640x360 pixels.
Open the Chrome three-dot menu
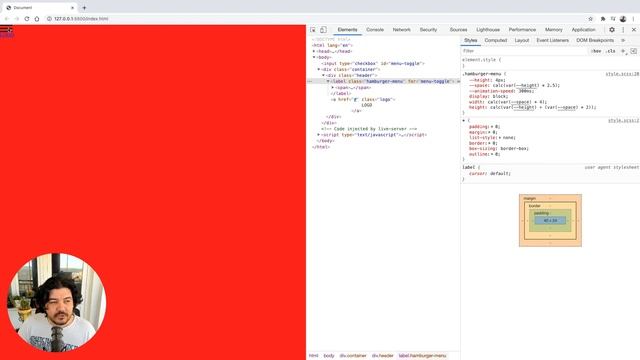(633, 19)
